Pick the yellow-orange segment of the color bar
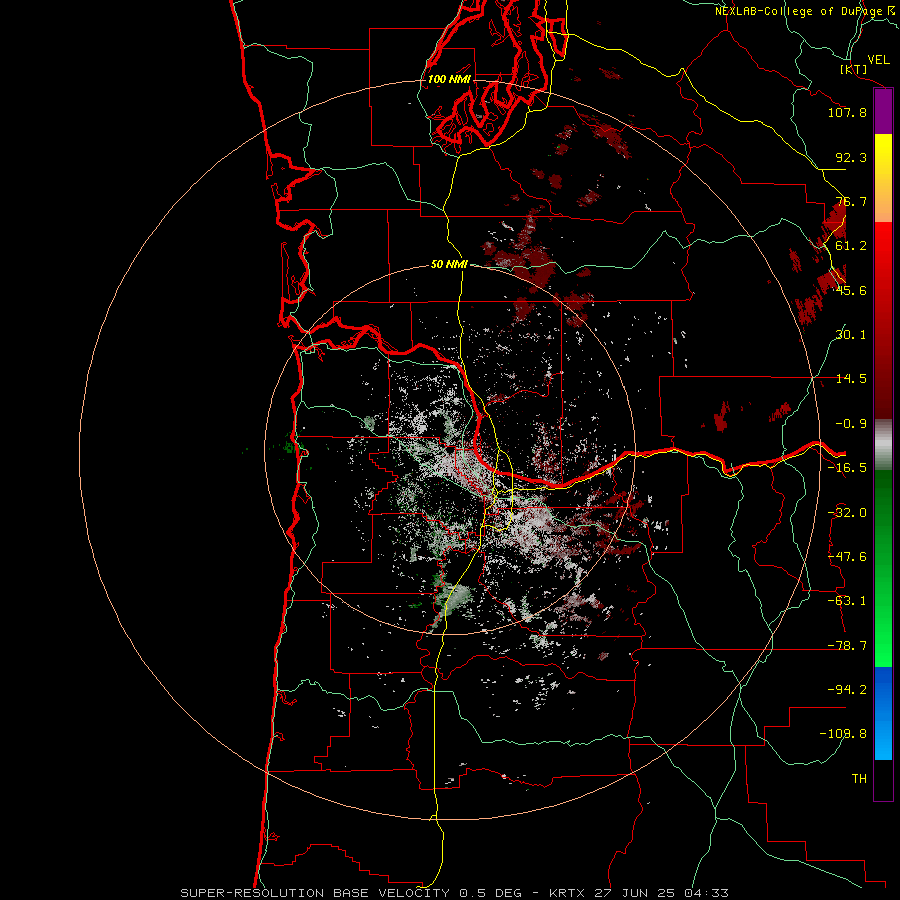The height and width of the screenshot is (900, 900). (883, 178)
